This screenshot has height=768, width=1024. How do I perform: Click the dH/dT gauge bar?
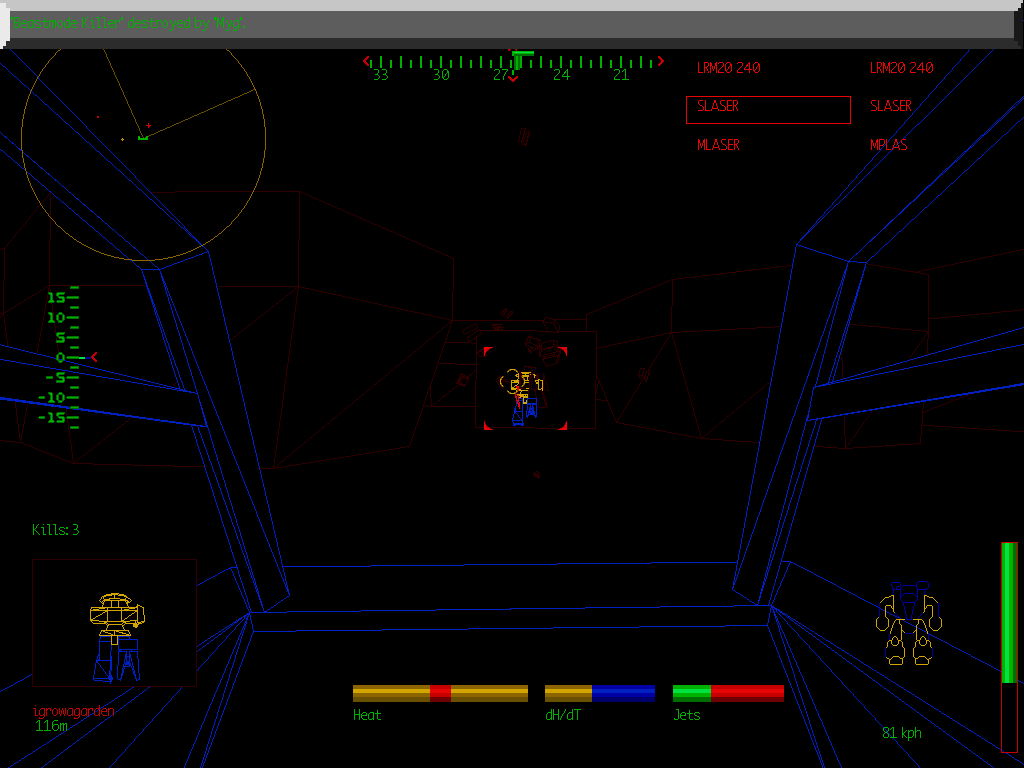point(600,693)
